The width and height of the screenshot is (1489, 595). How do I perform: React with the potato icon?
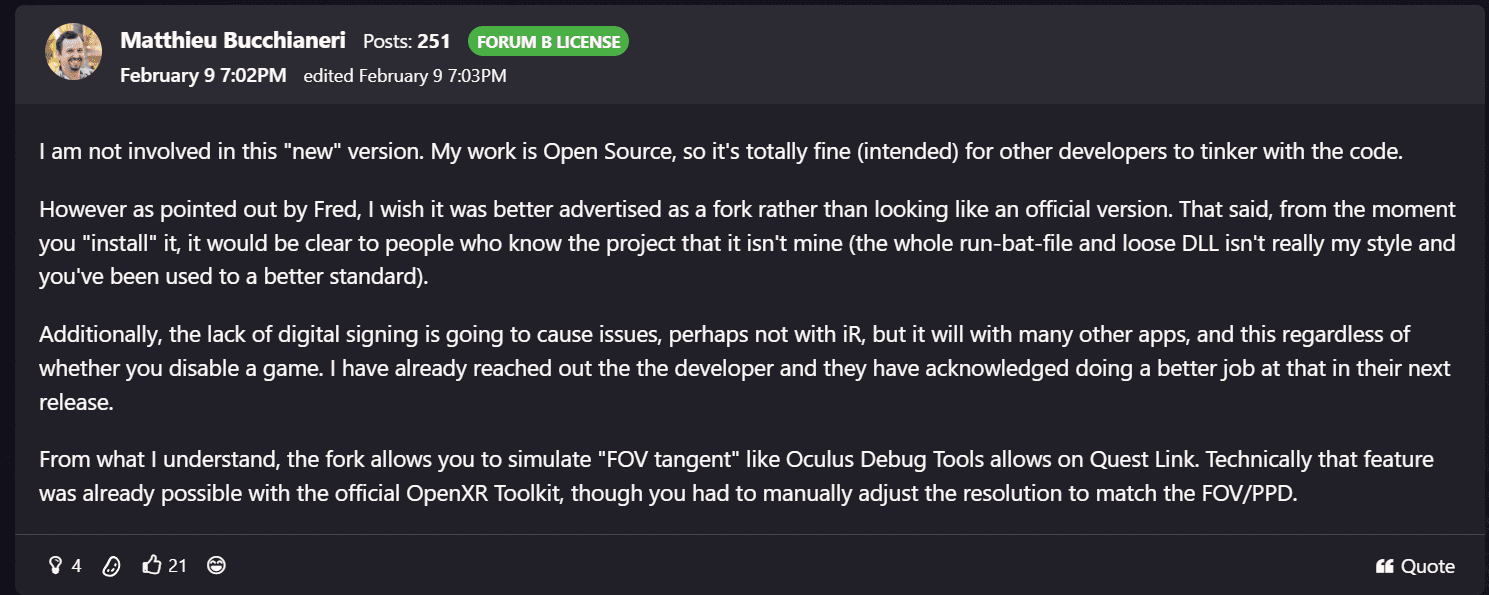[x=111, y=566]
